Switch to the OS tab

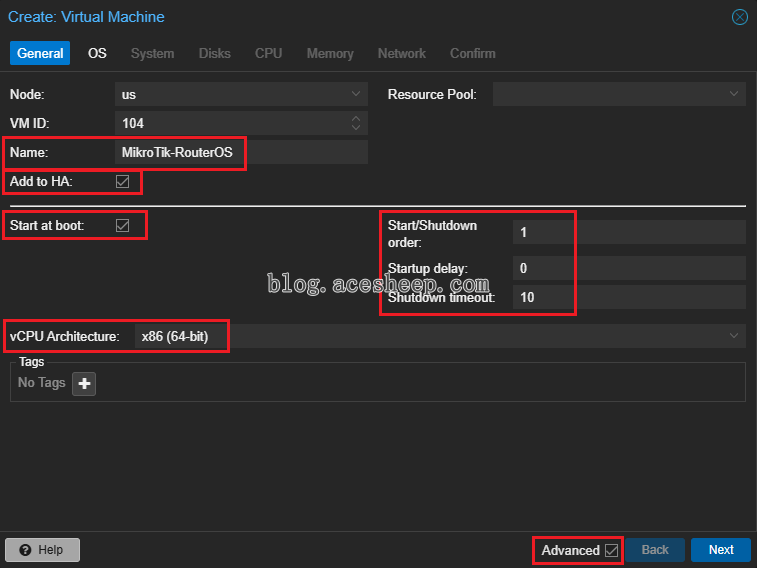97,53
